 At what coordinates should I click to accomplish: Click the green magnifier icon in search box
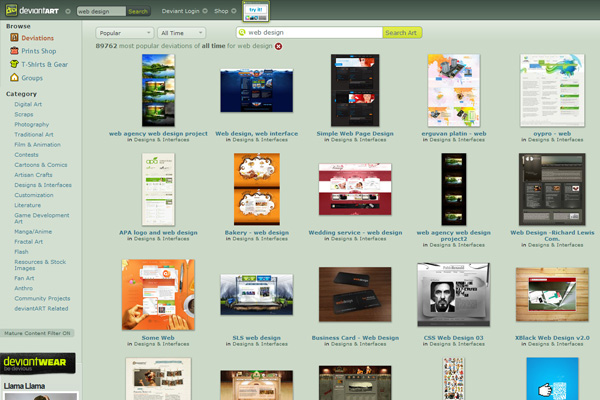242,33
